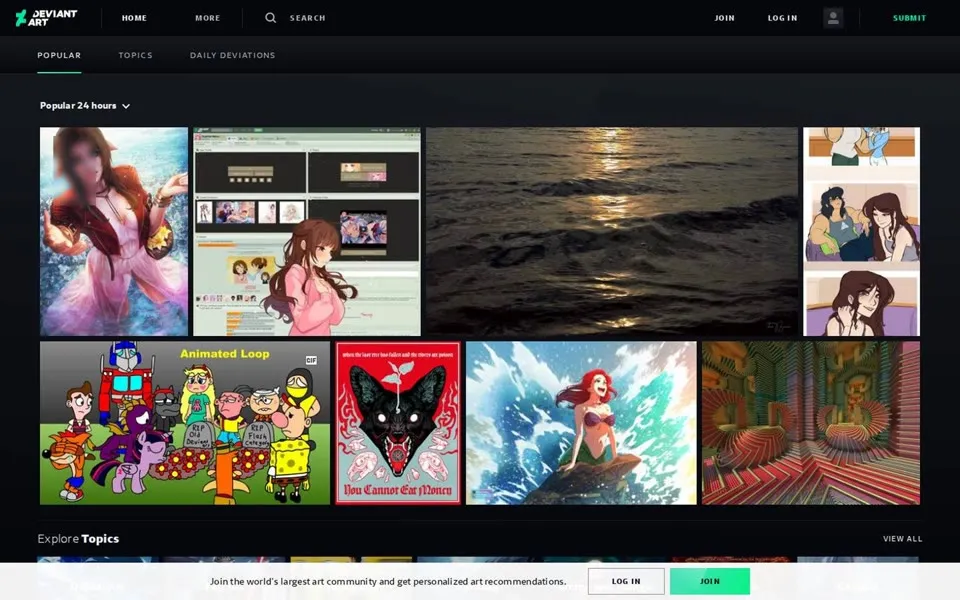Screen dimensions: 960x600
Task: Select the POPULAR tab
Action: point(59,55)
